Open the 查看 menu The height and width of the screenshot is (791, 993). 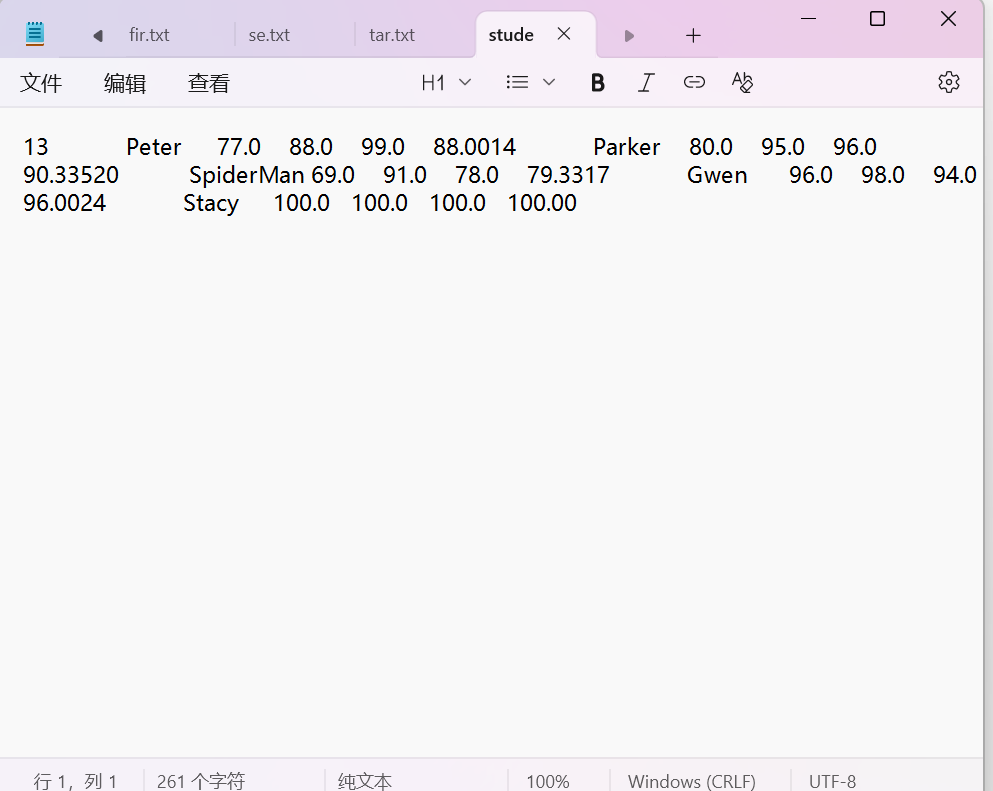click(x=208, y=83)
